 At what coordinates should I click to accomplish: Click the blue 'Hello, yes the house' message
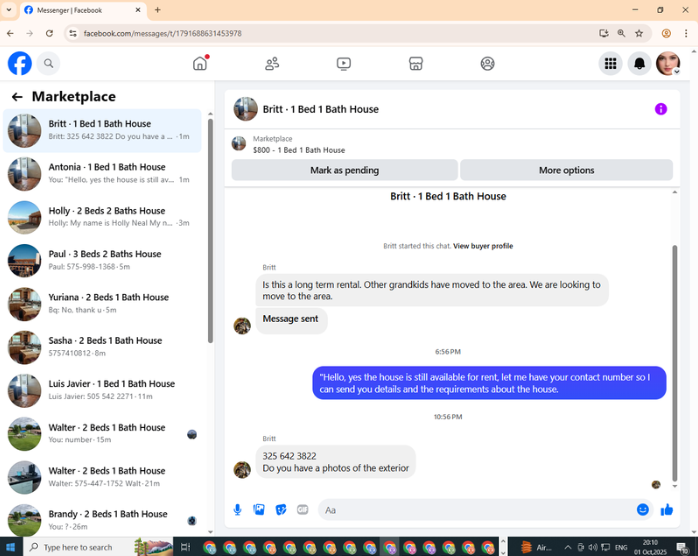point(489,383)
